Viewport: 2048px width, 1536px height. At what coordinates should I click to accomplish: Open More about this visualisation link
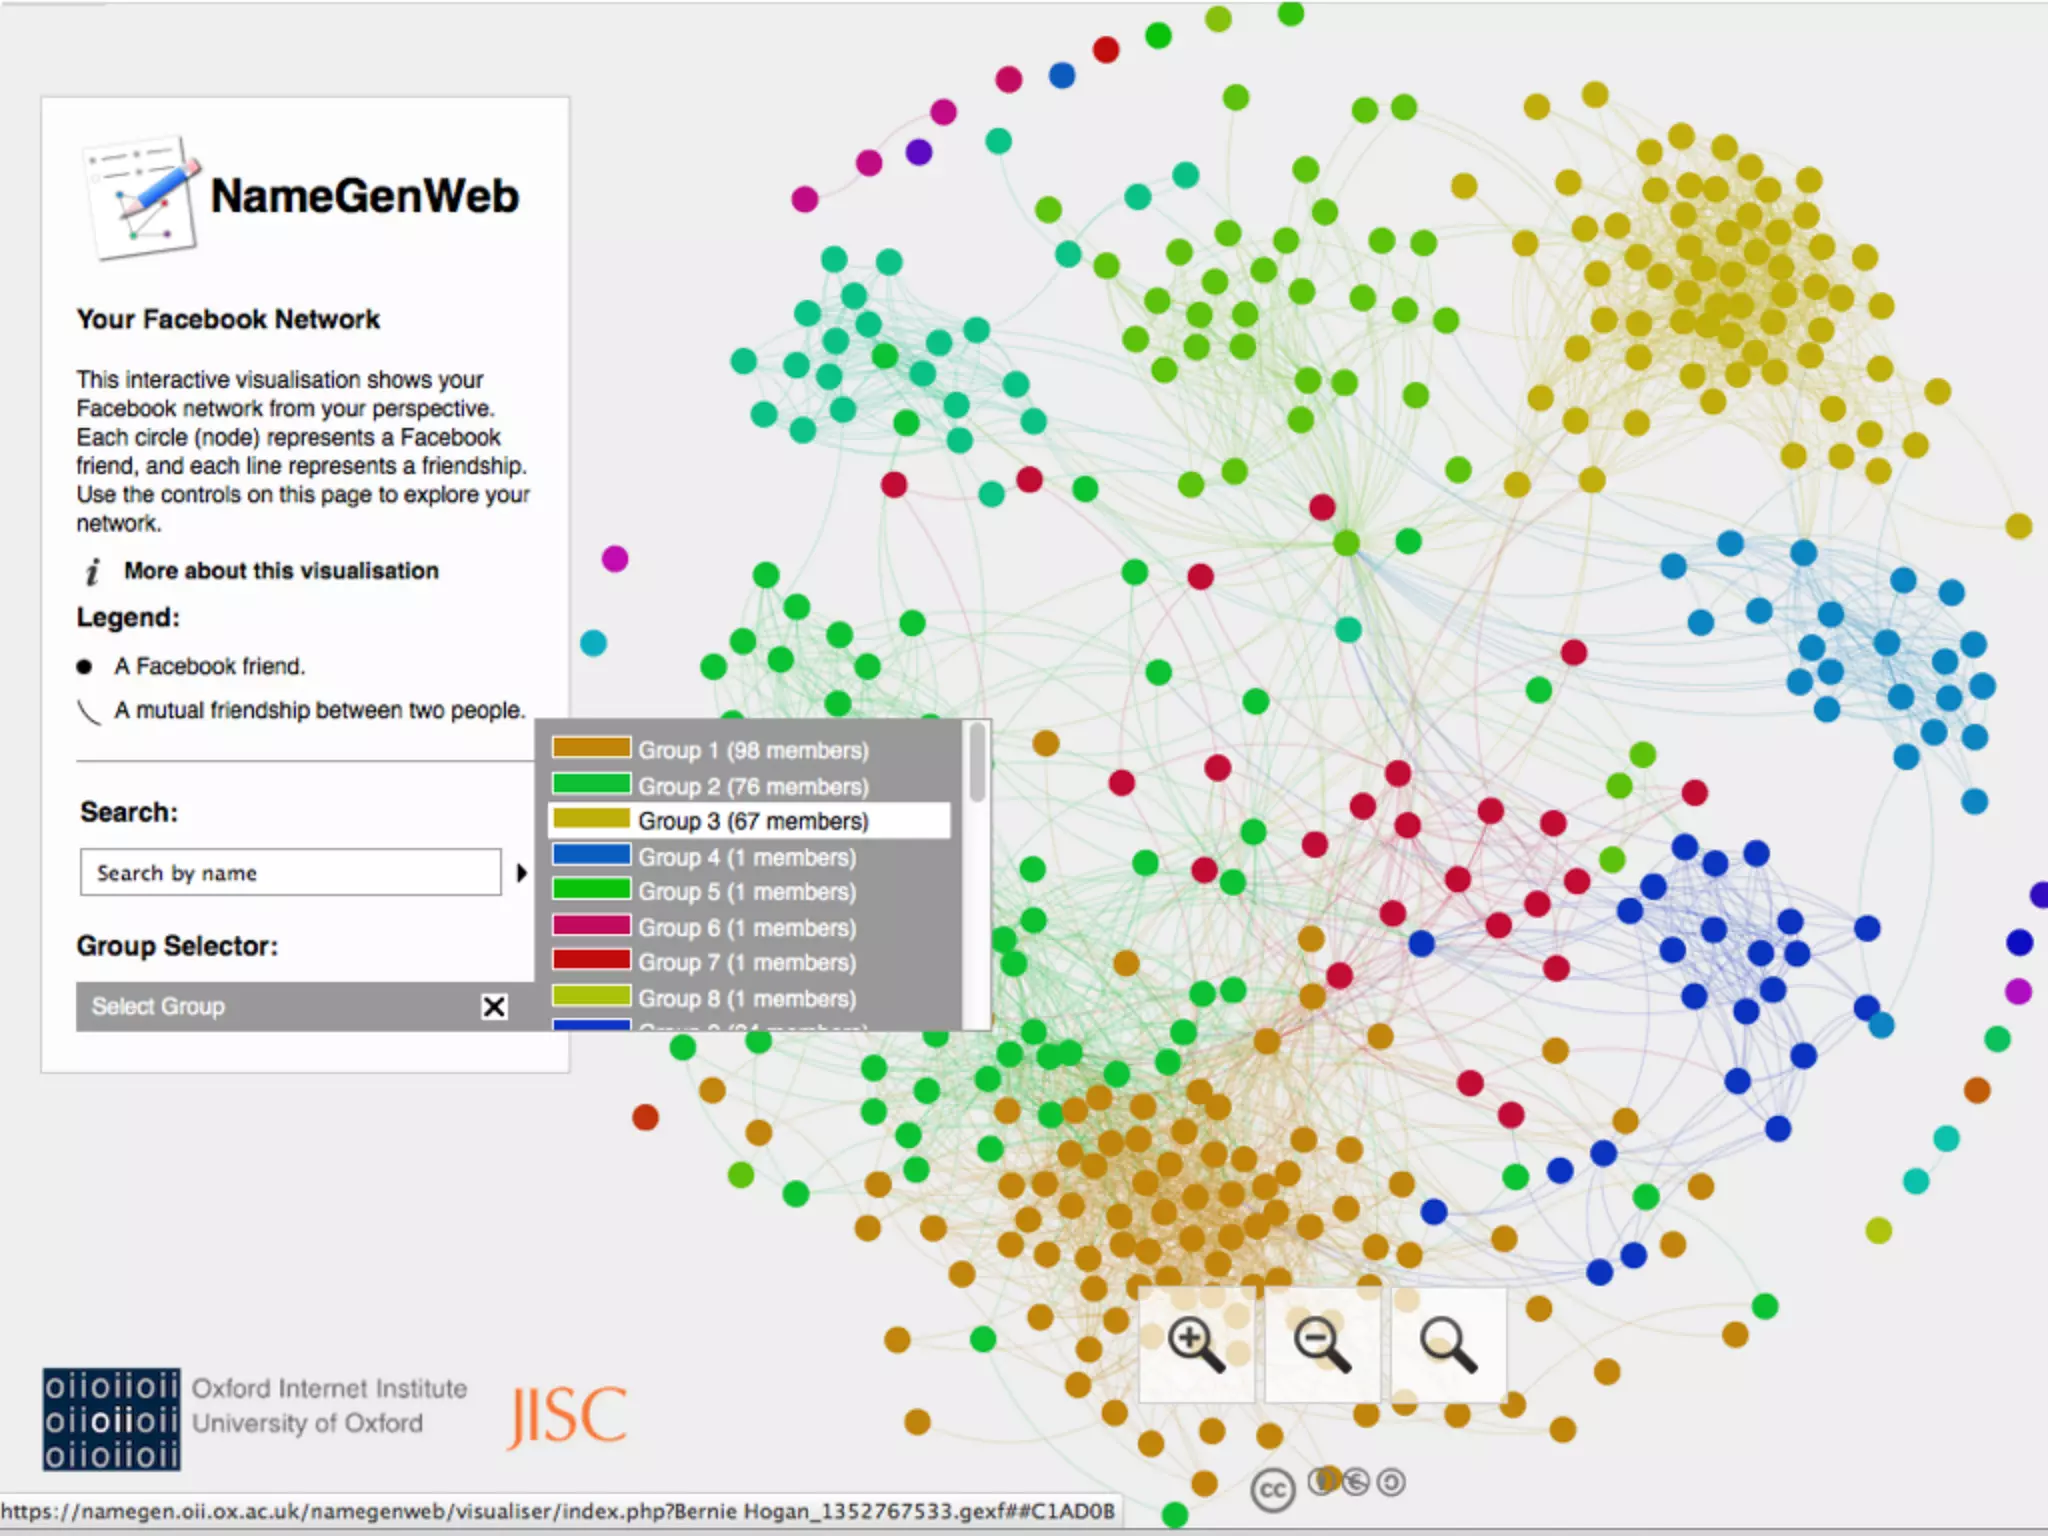pyautogui.click(x=281, y=571)
